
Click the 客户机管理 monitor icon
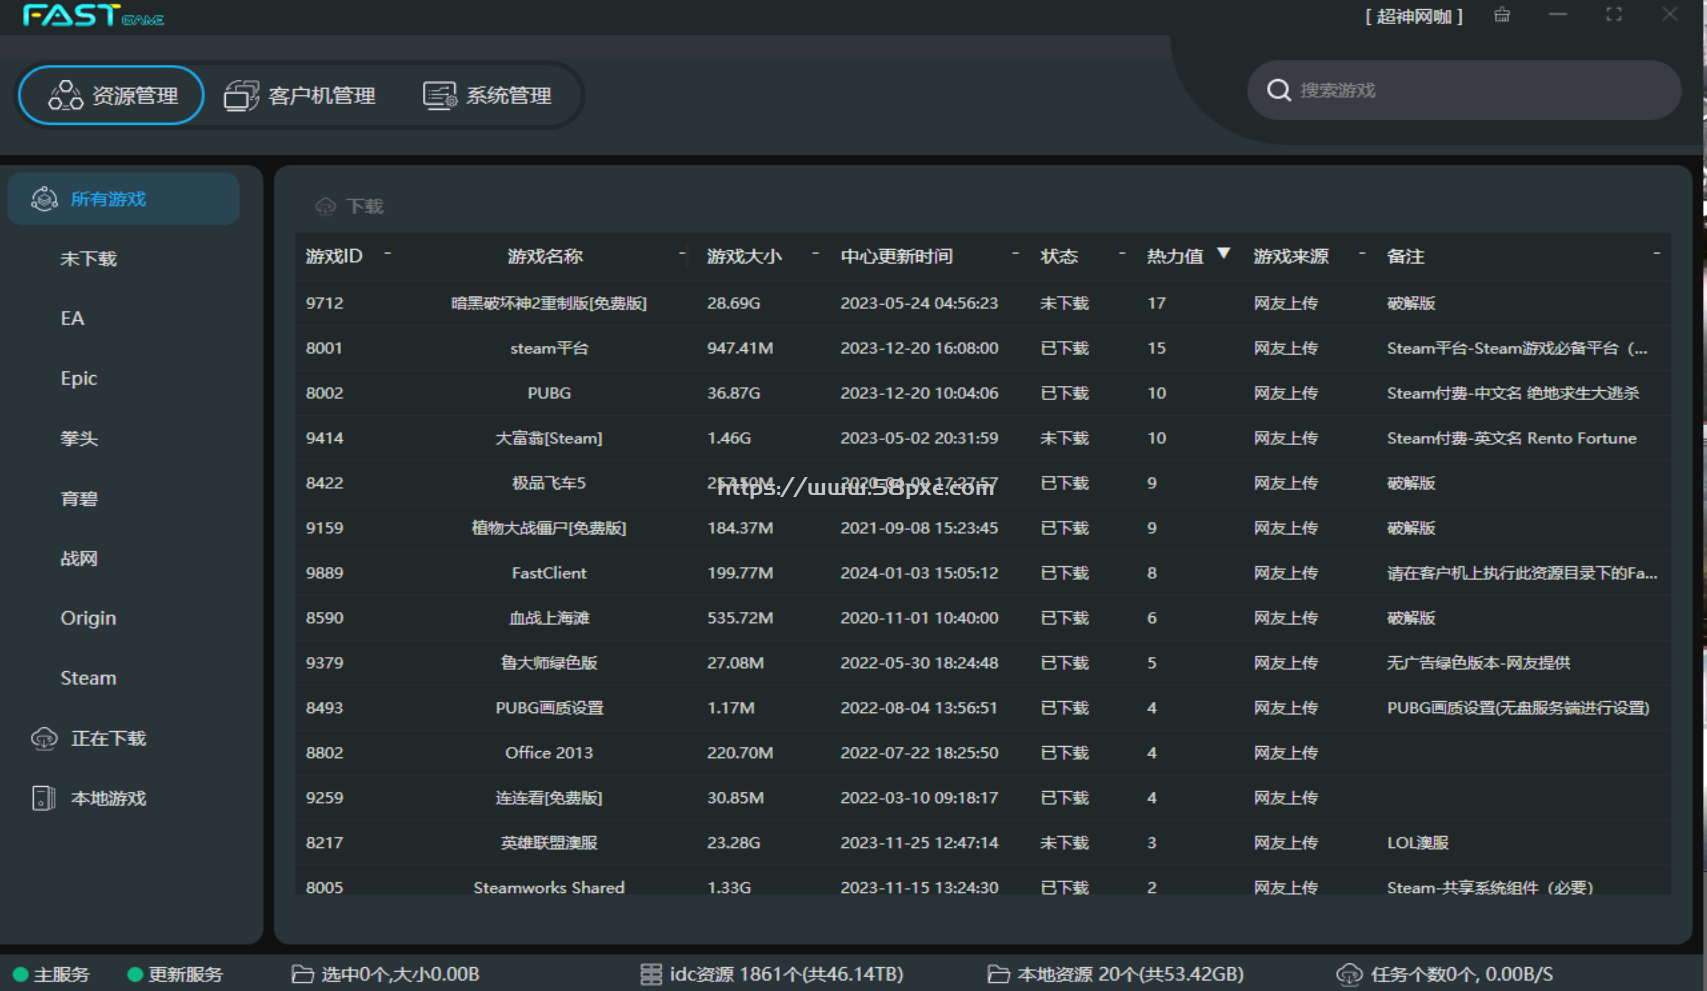pos(241,96)
